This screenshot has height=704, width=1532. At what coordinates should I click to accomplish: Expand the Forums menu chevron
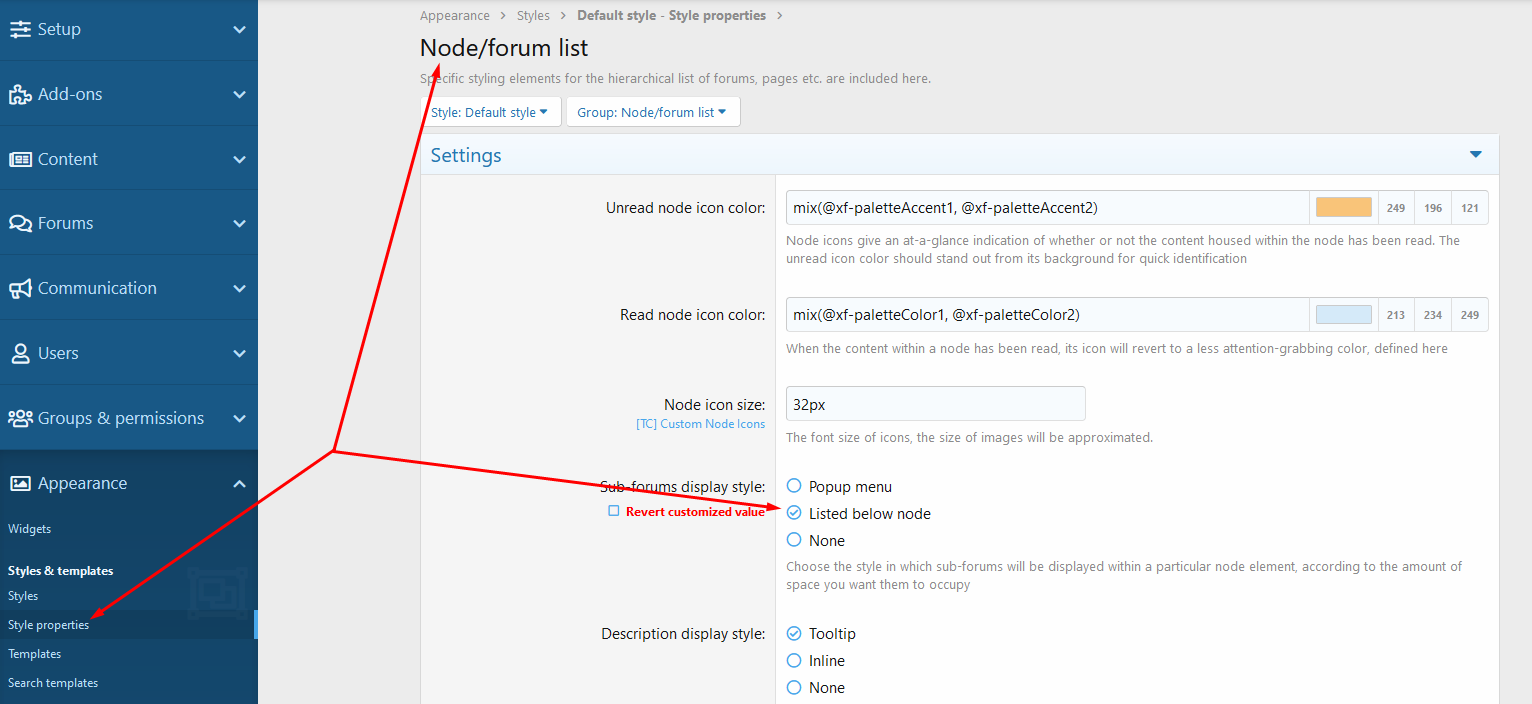point(239,224)
